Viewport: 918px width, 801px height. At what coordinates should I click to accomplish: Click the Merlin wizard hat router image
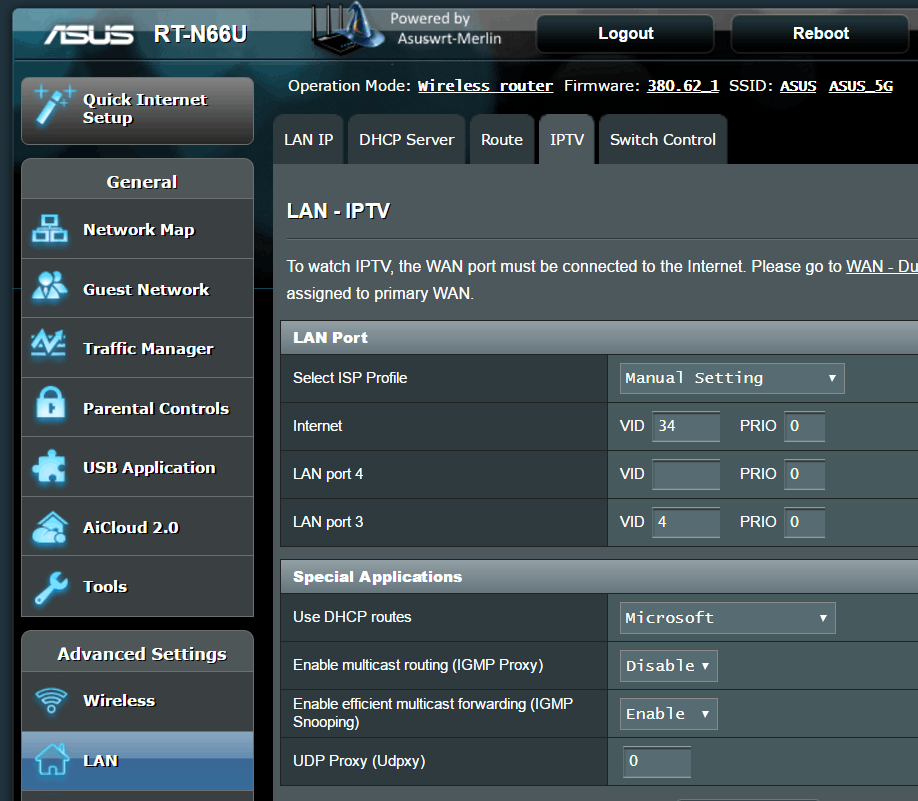point(348,28)
